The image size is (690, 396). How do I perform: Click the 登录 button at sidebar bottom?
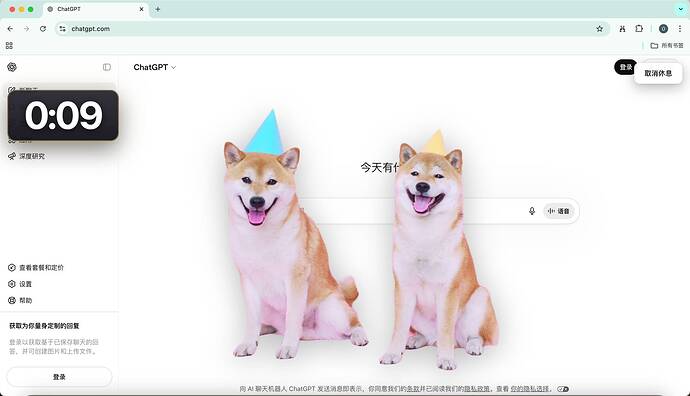[59, 377]
